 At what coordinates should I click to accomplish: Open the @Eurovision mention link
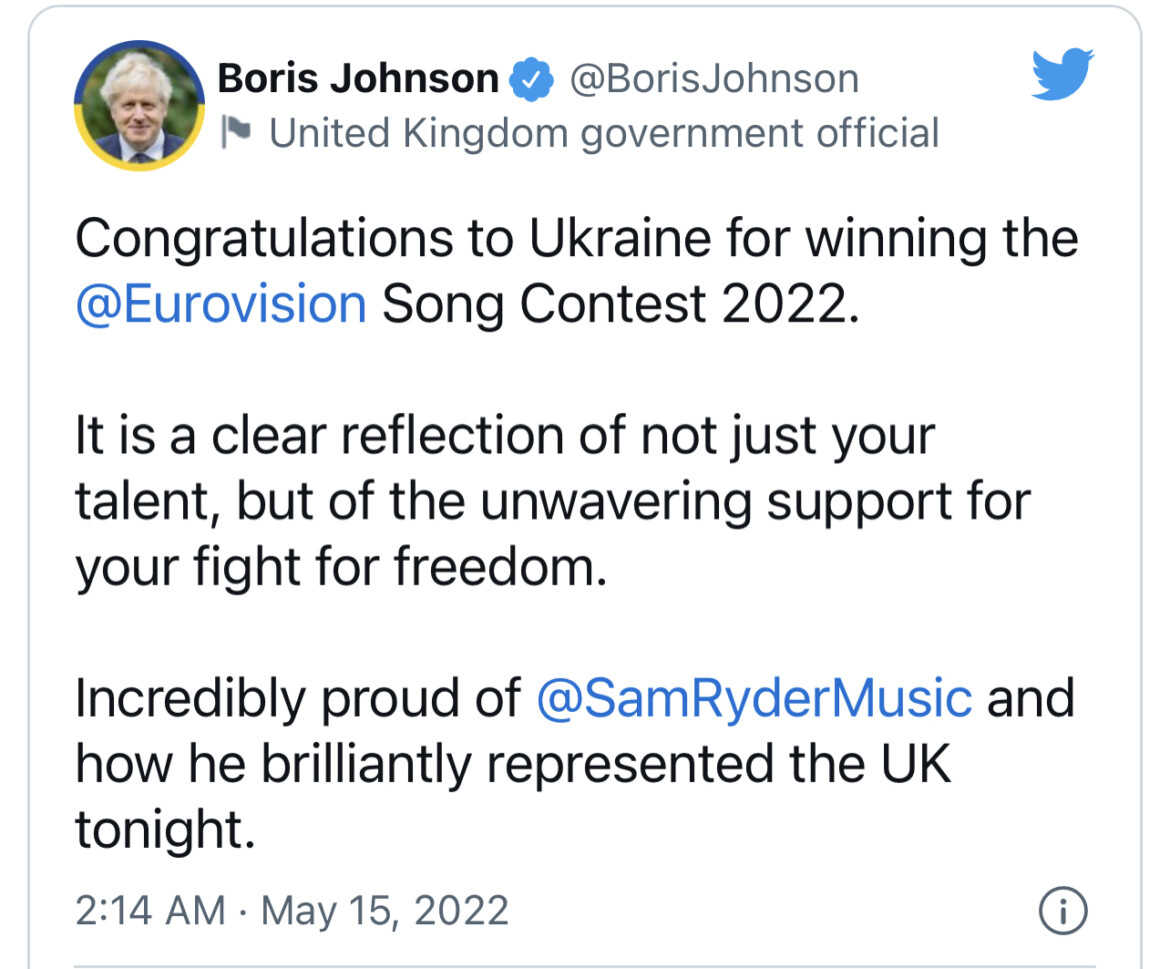pyautogui.click(x=221, y=304)
